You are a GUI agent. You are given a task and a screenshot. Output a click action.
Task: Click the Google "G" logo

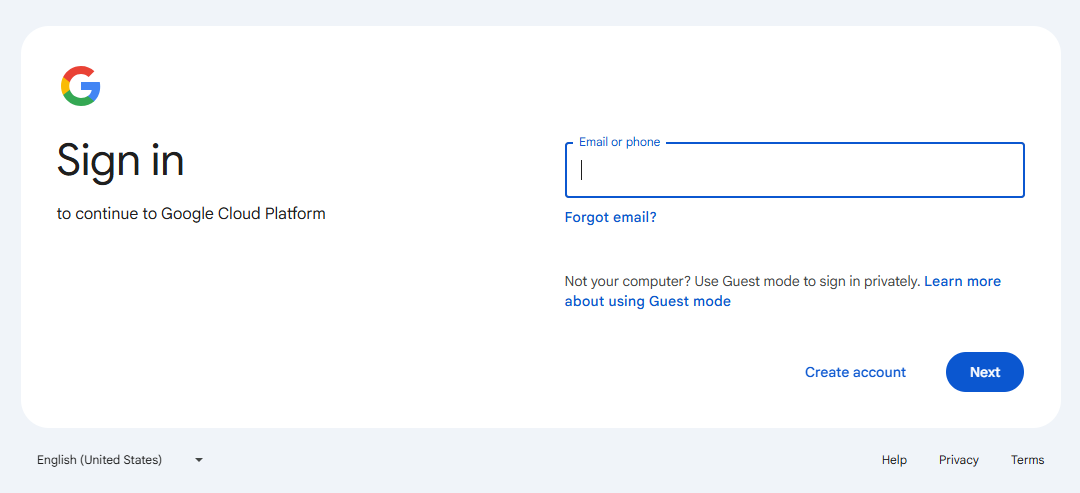coord(81,86)
